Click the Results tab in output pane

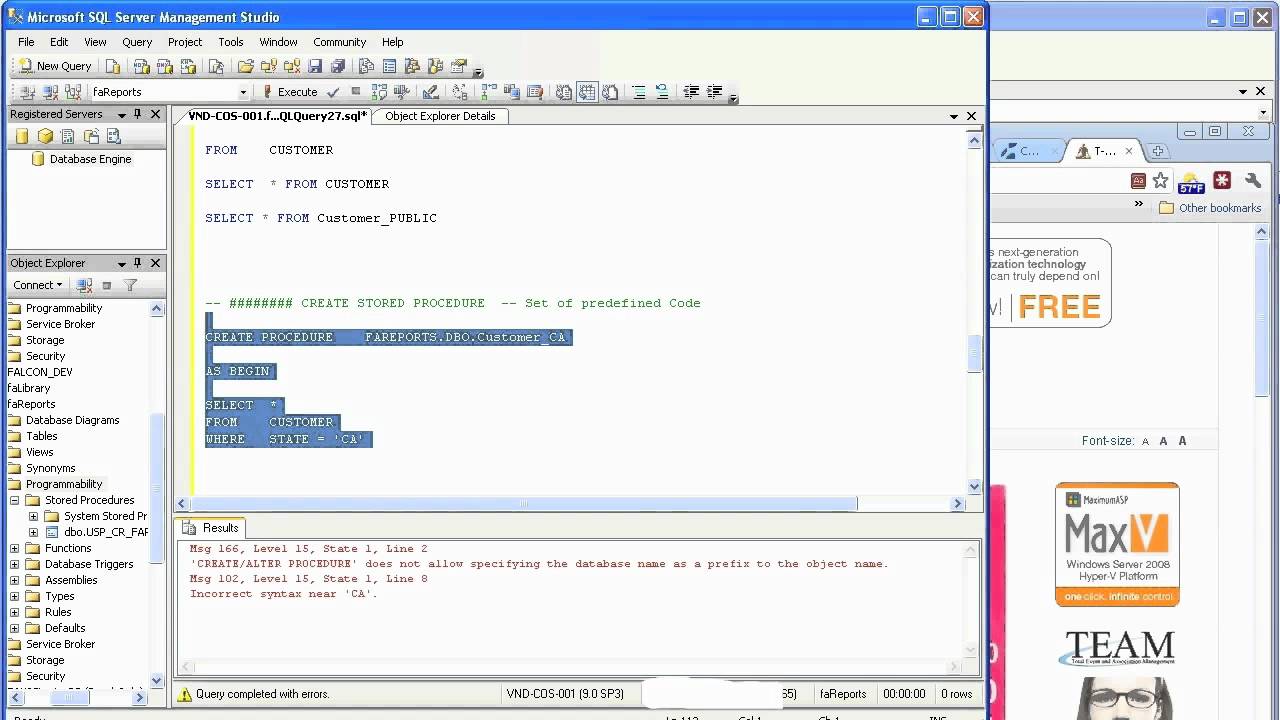tap(212, 528)
